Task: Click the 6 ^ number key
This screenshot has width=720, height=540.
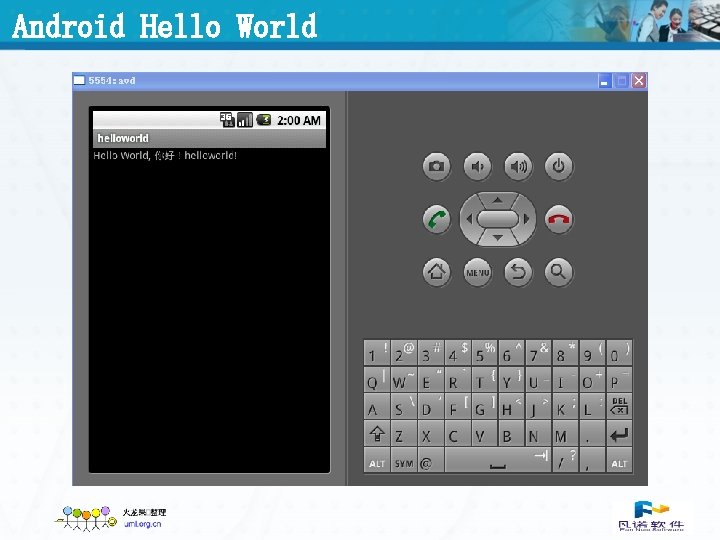Action: (x=512, y=353)
